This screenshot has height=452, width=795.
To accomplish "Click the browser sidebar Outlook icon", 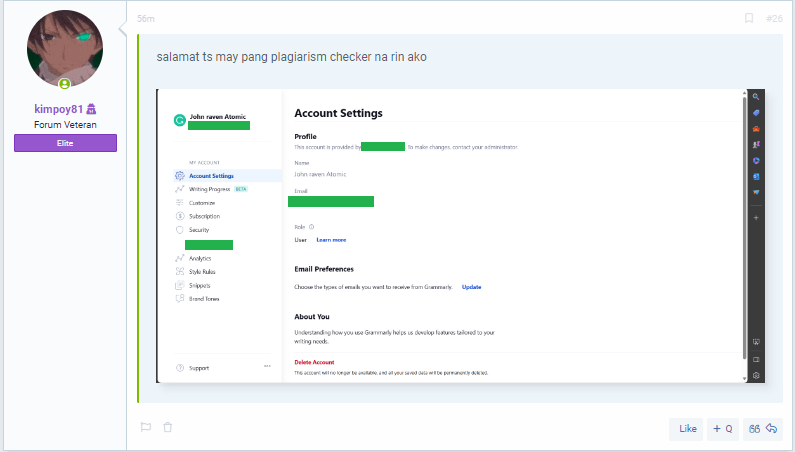I will (756, 177).
